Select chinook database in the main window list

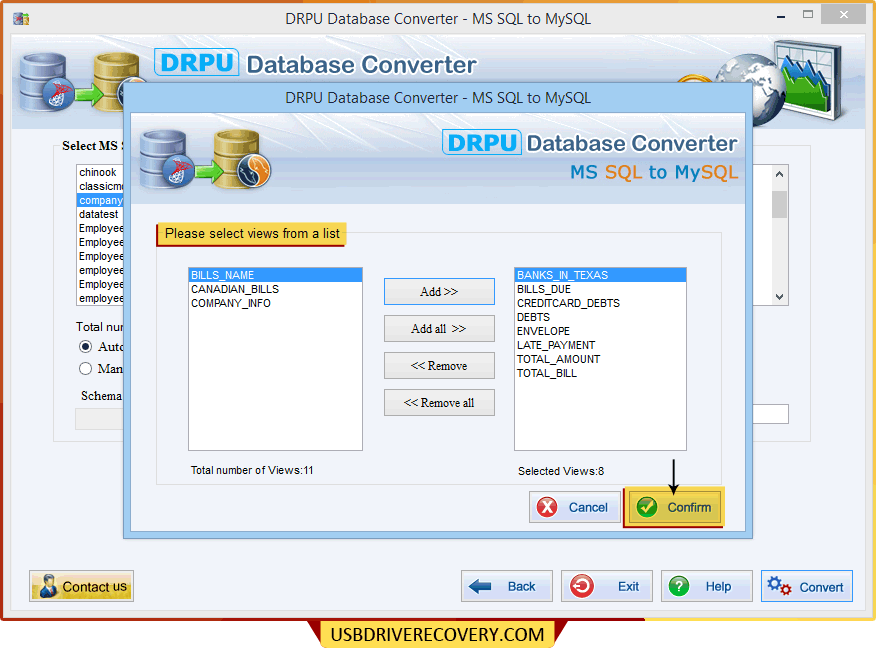[x=100, y=172]
